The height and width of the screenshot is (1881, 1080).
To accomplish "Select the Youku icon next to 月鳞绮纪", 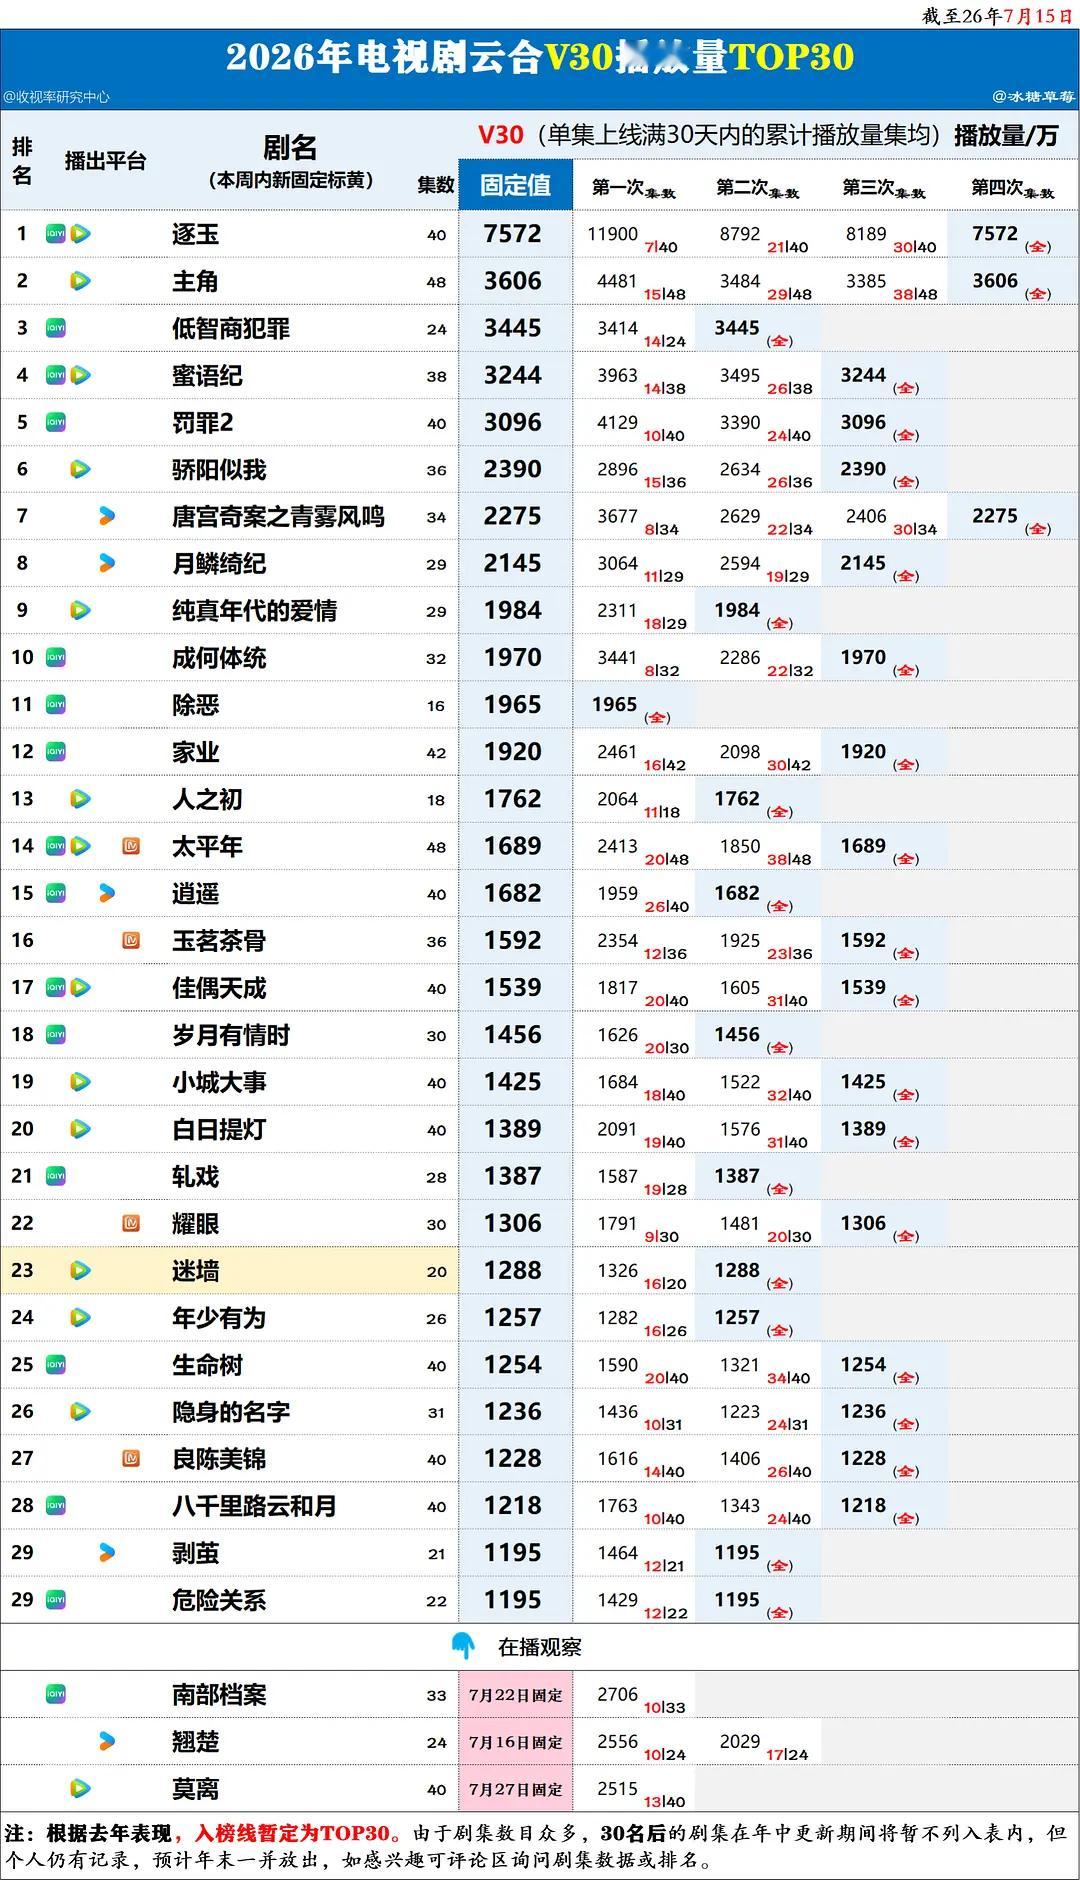I will pos(107,563).
